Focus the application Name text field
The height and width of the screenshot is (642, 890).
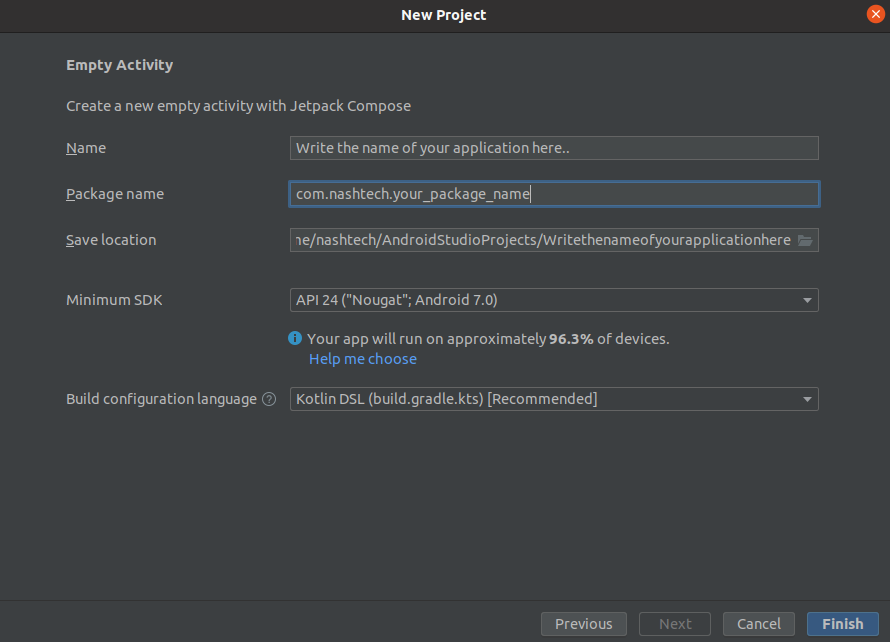[x=553, y=148]
